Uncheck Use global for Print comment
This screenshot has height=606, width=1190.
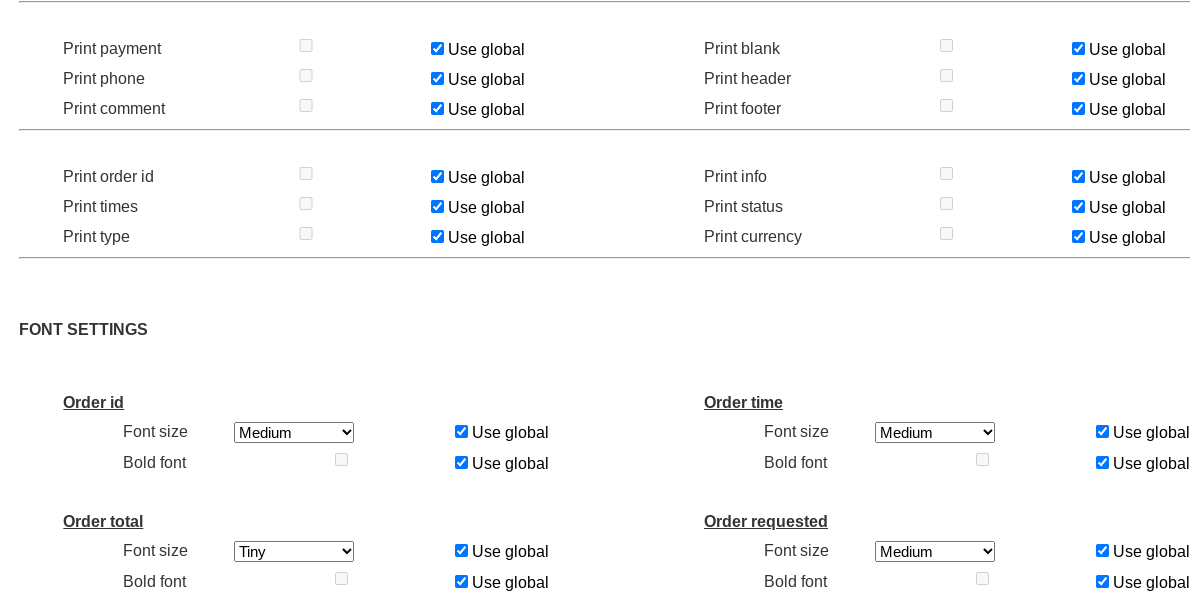tap(437, 109)
